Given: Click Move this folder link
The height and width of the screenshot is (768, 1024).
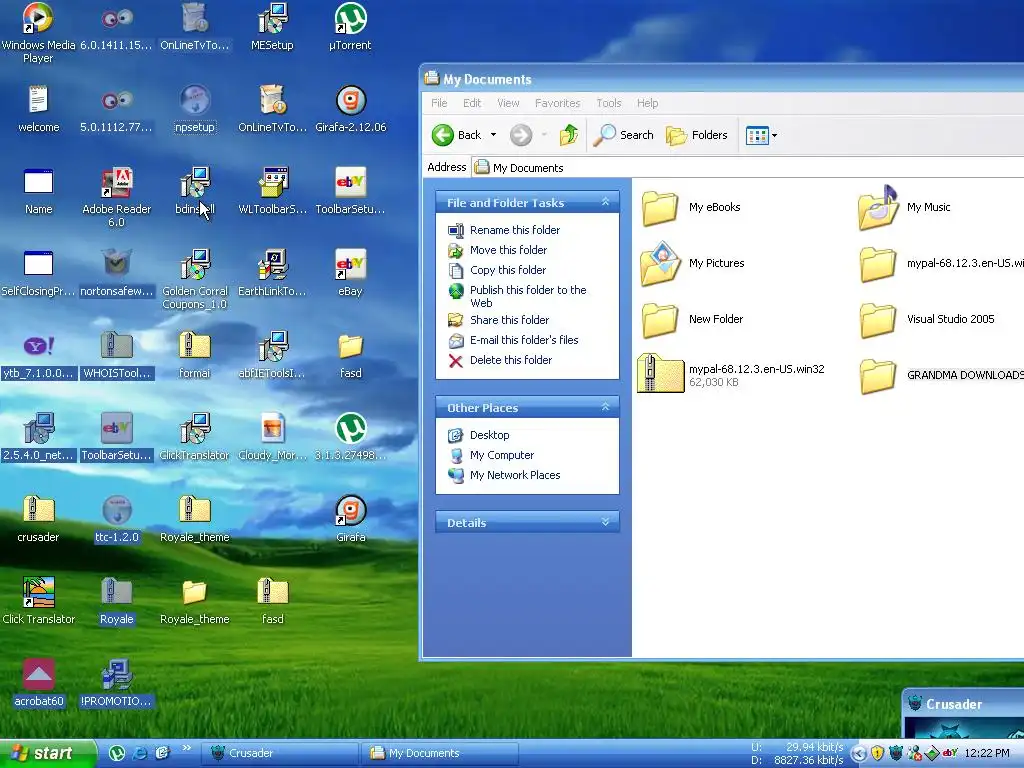Looking at the screenshot, I should [x=508, y=250].
